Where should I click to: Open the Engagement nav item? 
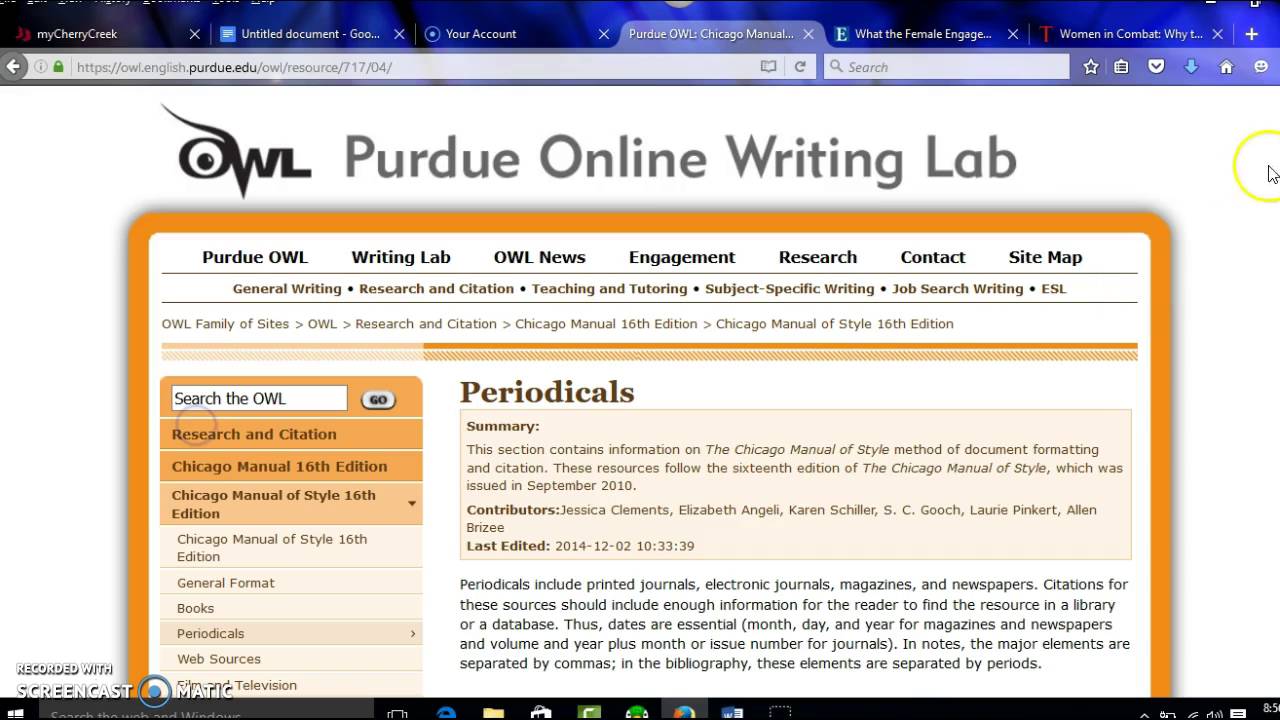pyautogui.click(x=682, y=257)
